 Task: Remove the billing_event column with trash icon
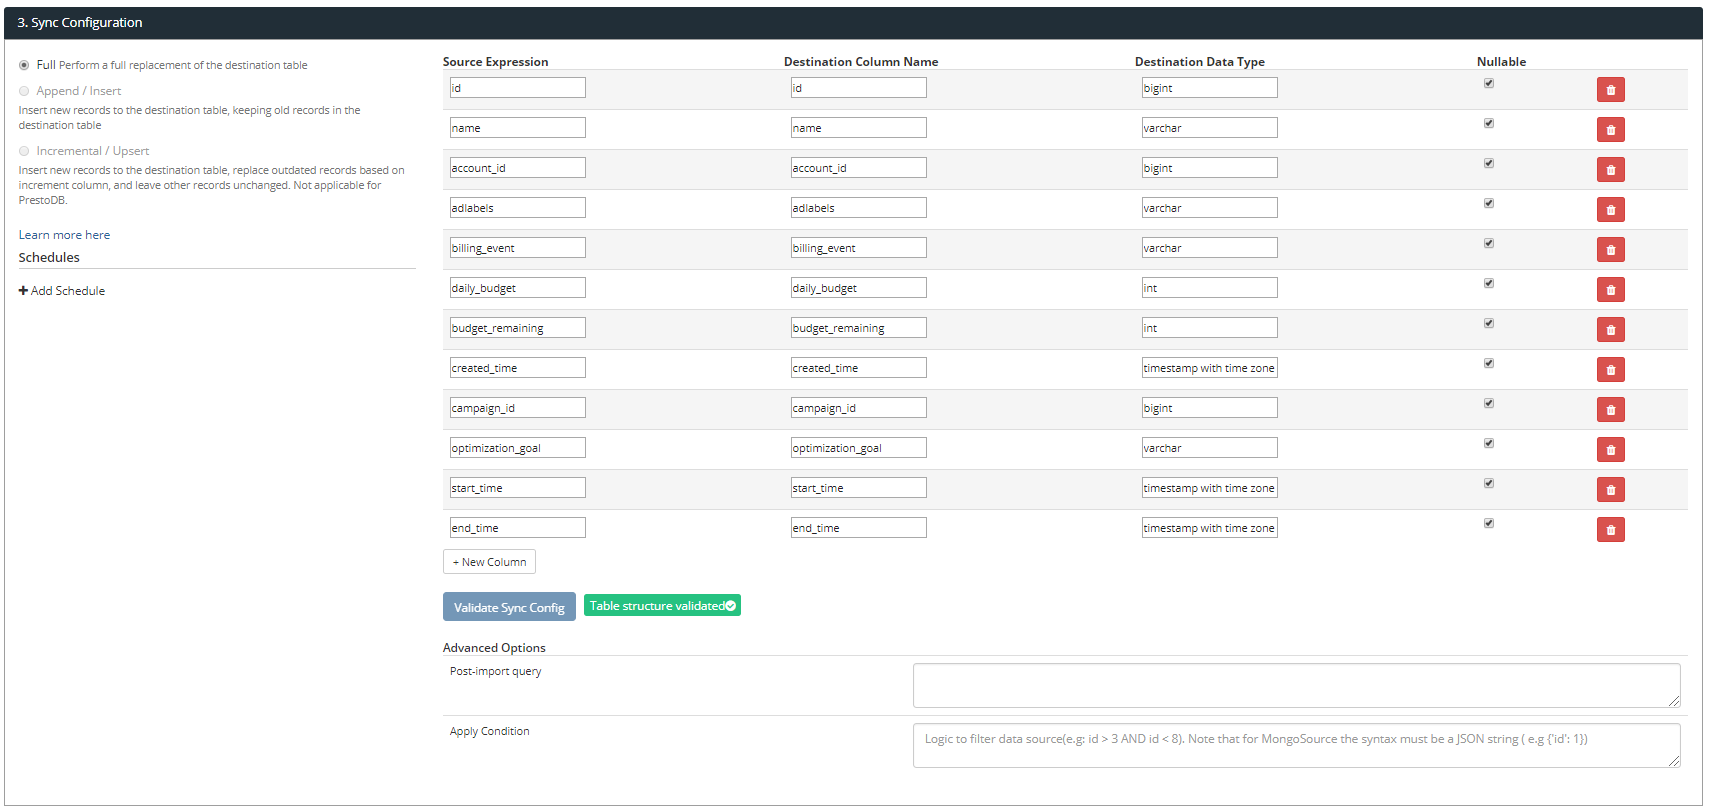1610,250
